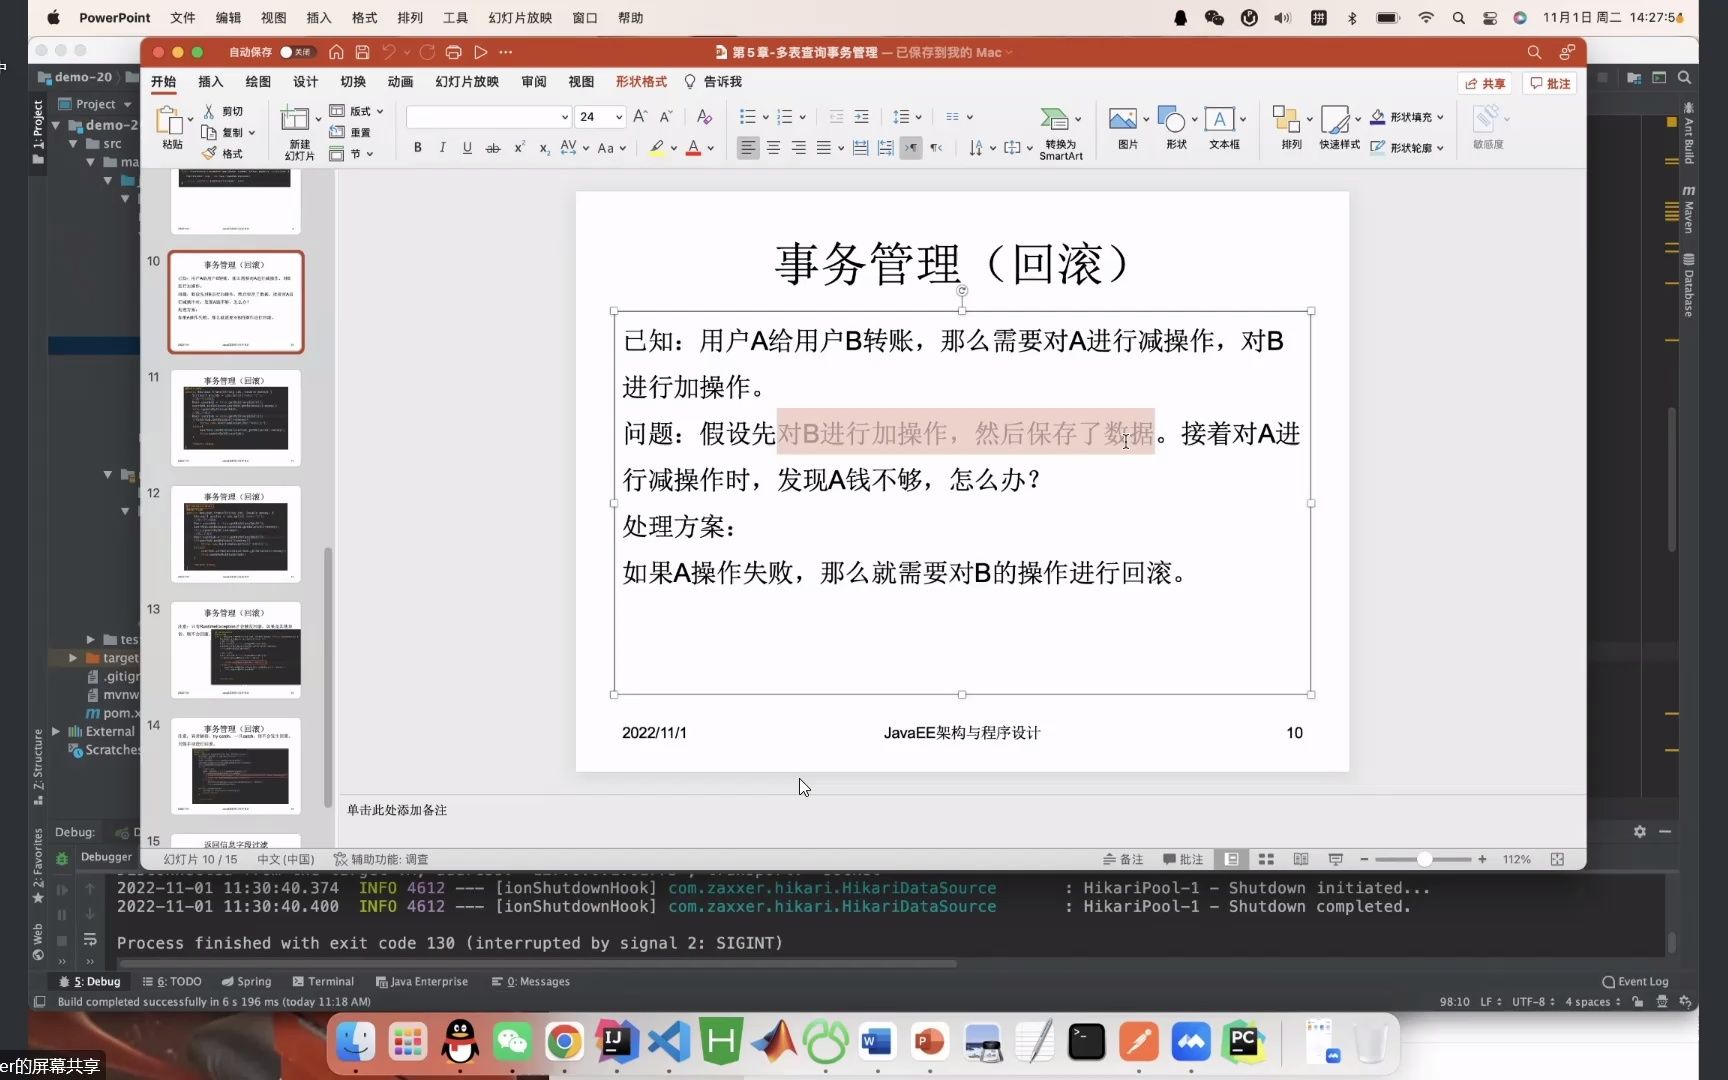Open the Shape Outline (形状轮廓) dropdown

1406,148
